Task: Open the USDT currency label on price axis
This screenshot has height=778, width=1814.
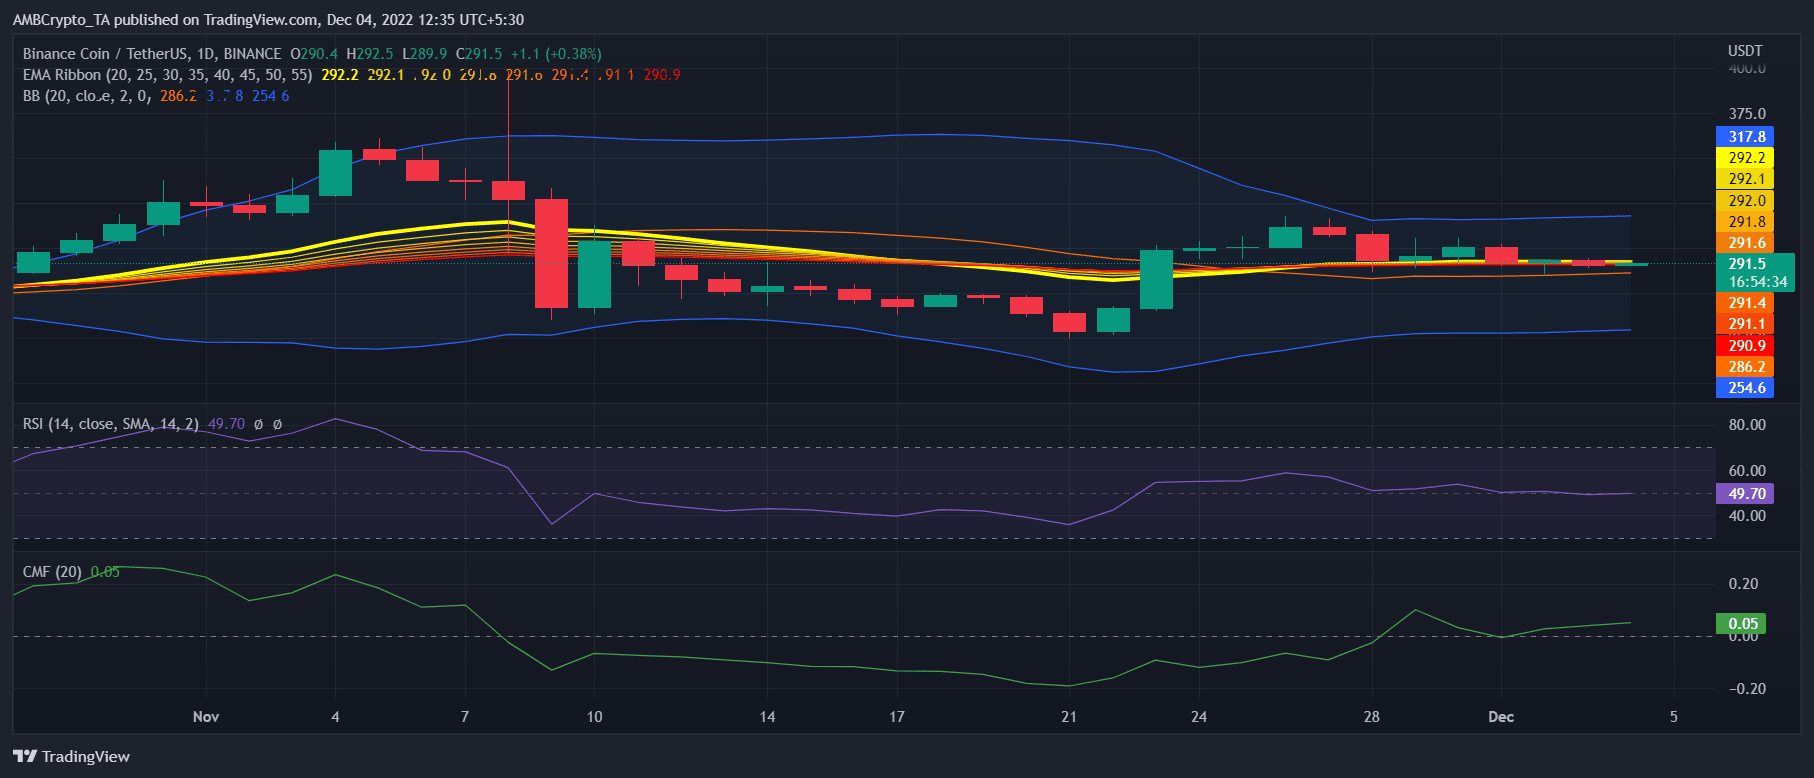Action: click(1745, 51)
